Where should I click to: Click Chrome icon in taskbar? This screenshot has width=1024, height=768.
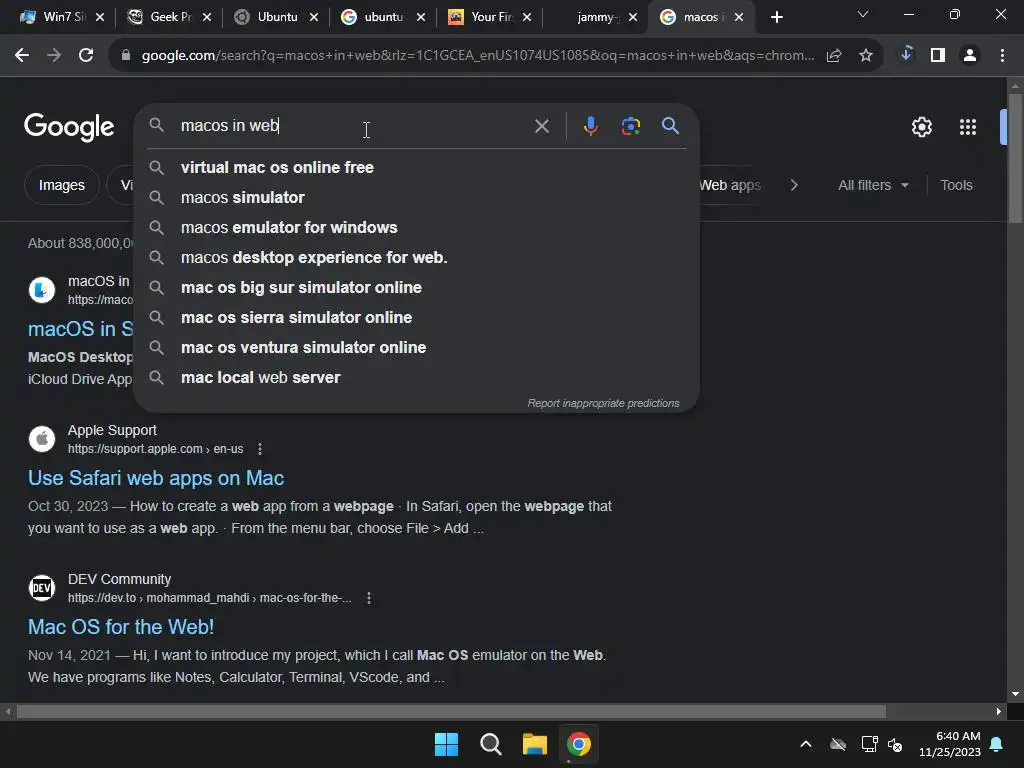pos(579,744)
